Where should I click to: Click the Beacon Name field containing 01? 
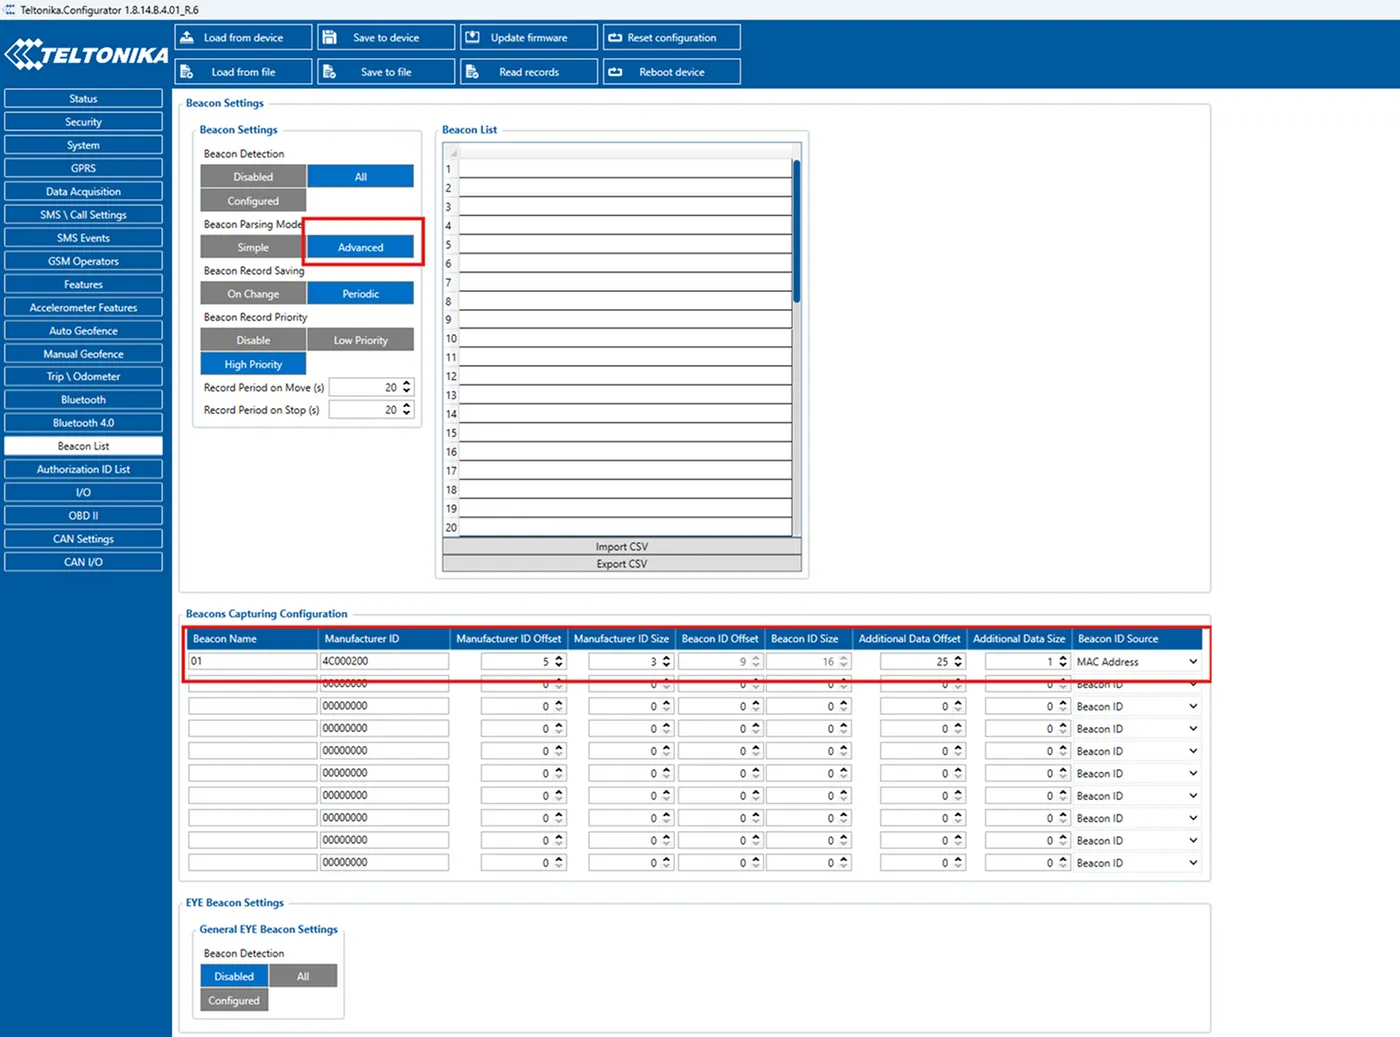point(253,661)
